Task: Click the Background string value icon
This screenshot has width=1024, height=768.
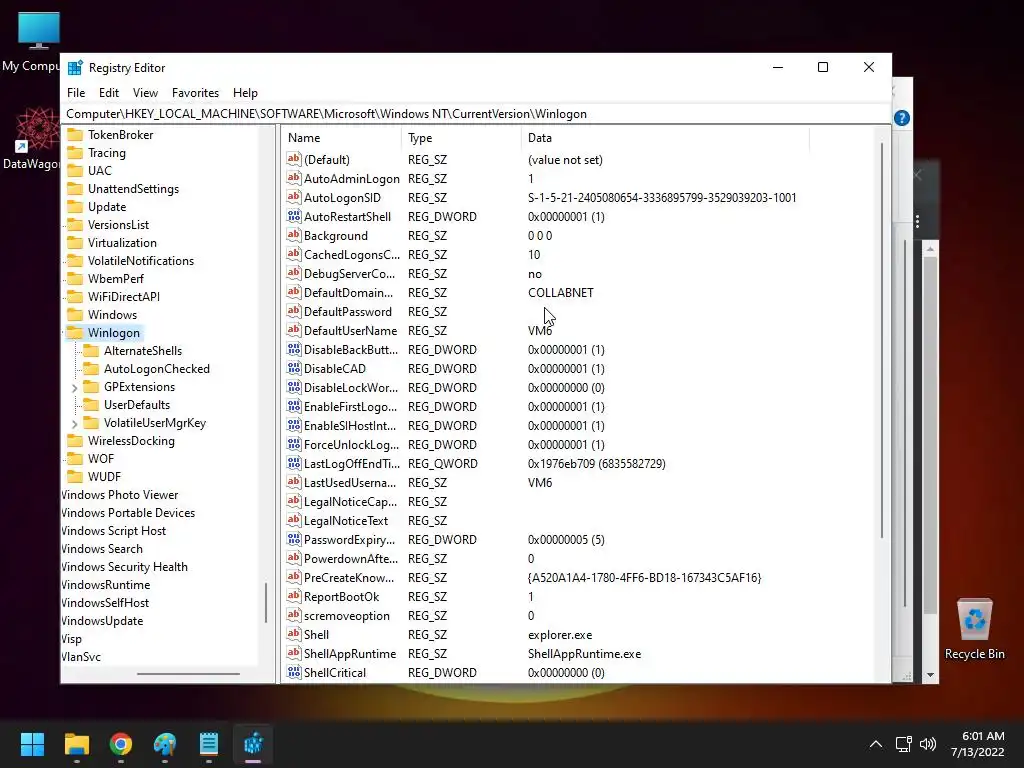Action: click(294, 235)
